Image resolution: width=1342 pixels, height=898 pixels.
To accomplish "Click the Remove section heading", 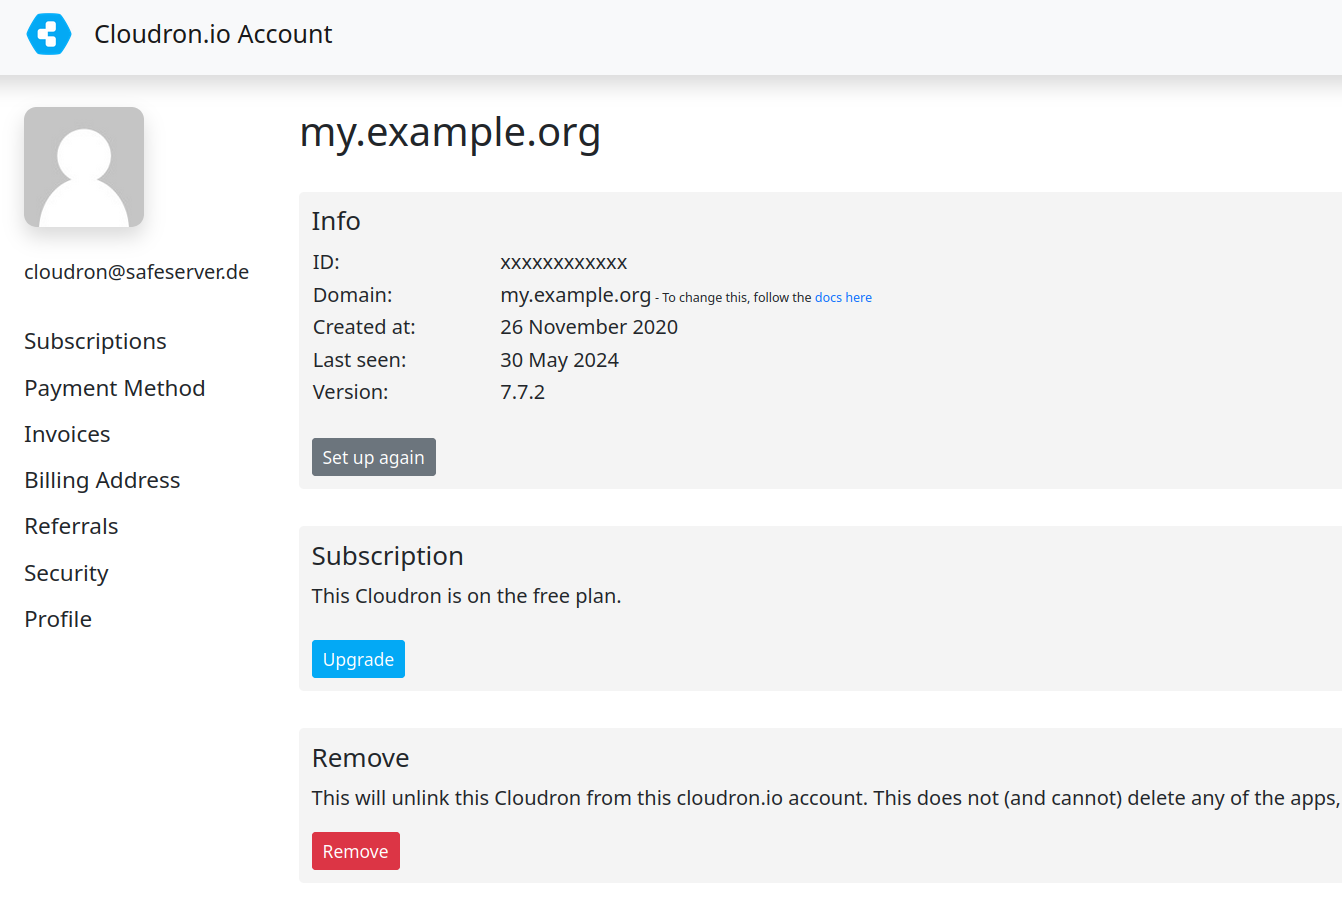I will (361, 758).
